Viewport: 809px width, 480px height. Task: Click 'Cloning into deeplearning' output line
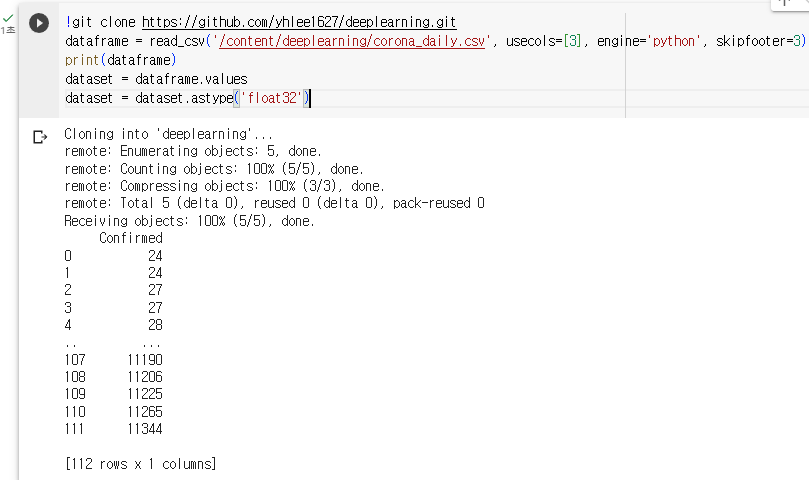point(168,134)
